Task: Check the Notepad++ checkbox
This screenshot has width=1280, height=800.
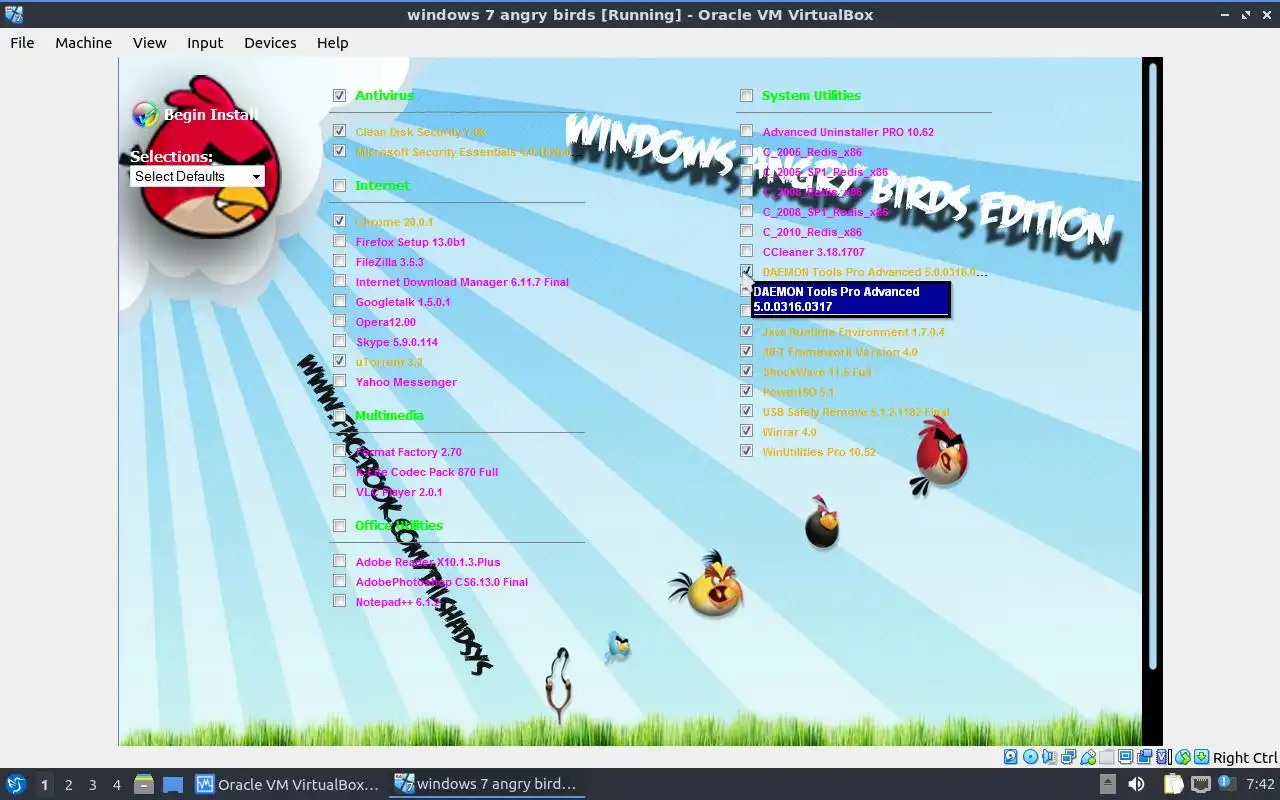Action: point(340,601)
